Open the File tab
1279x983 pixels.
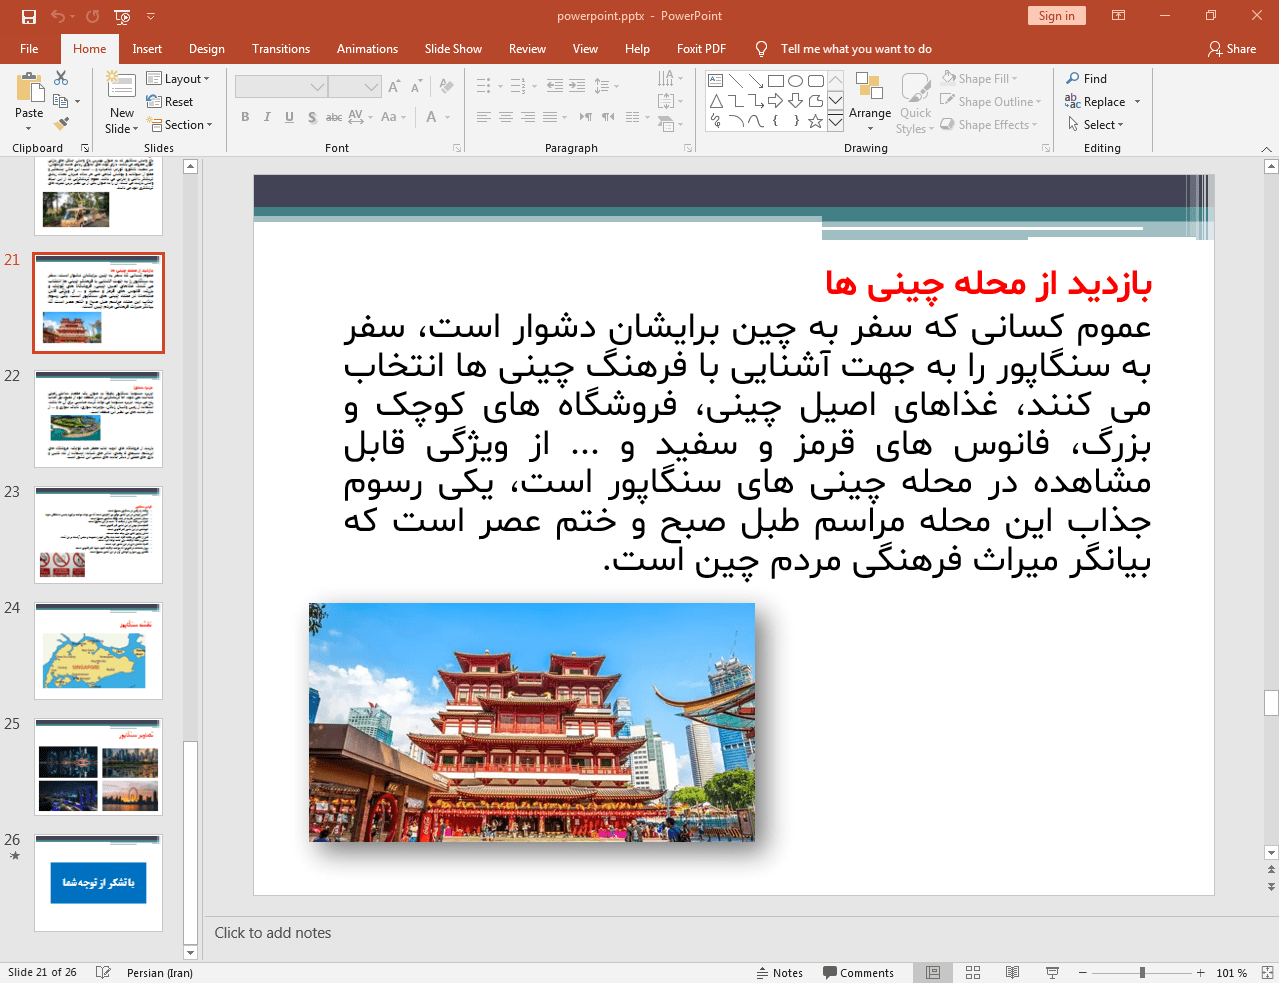click(x=29, y=49)
